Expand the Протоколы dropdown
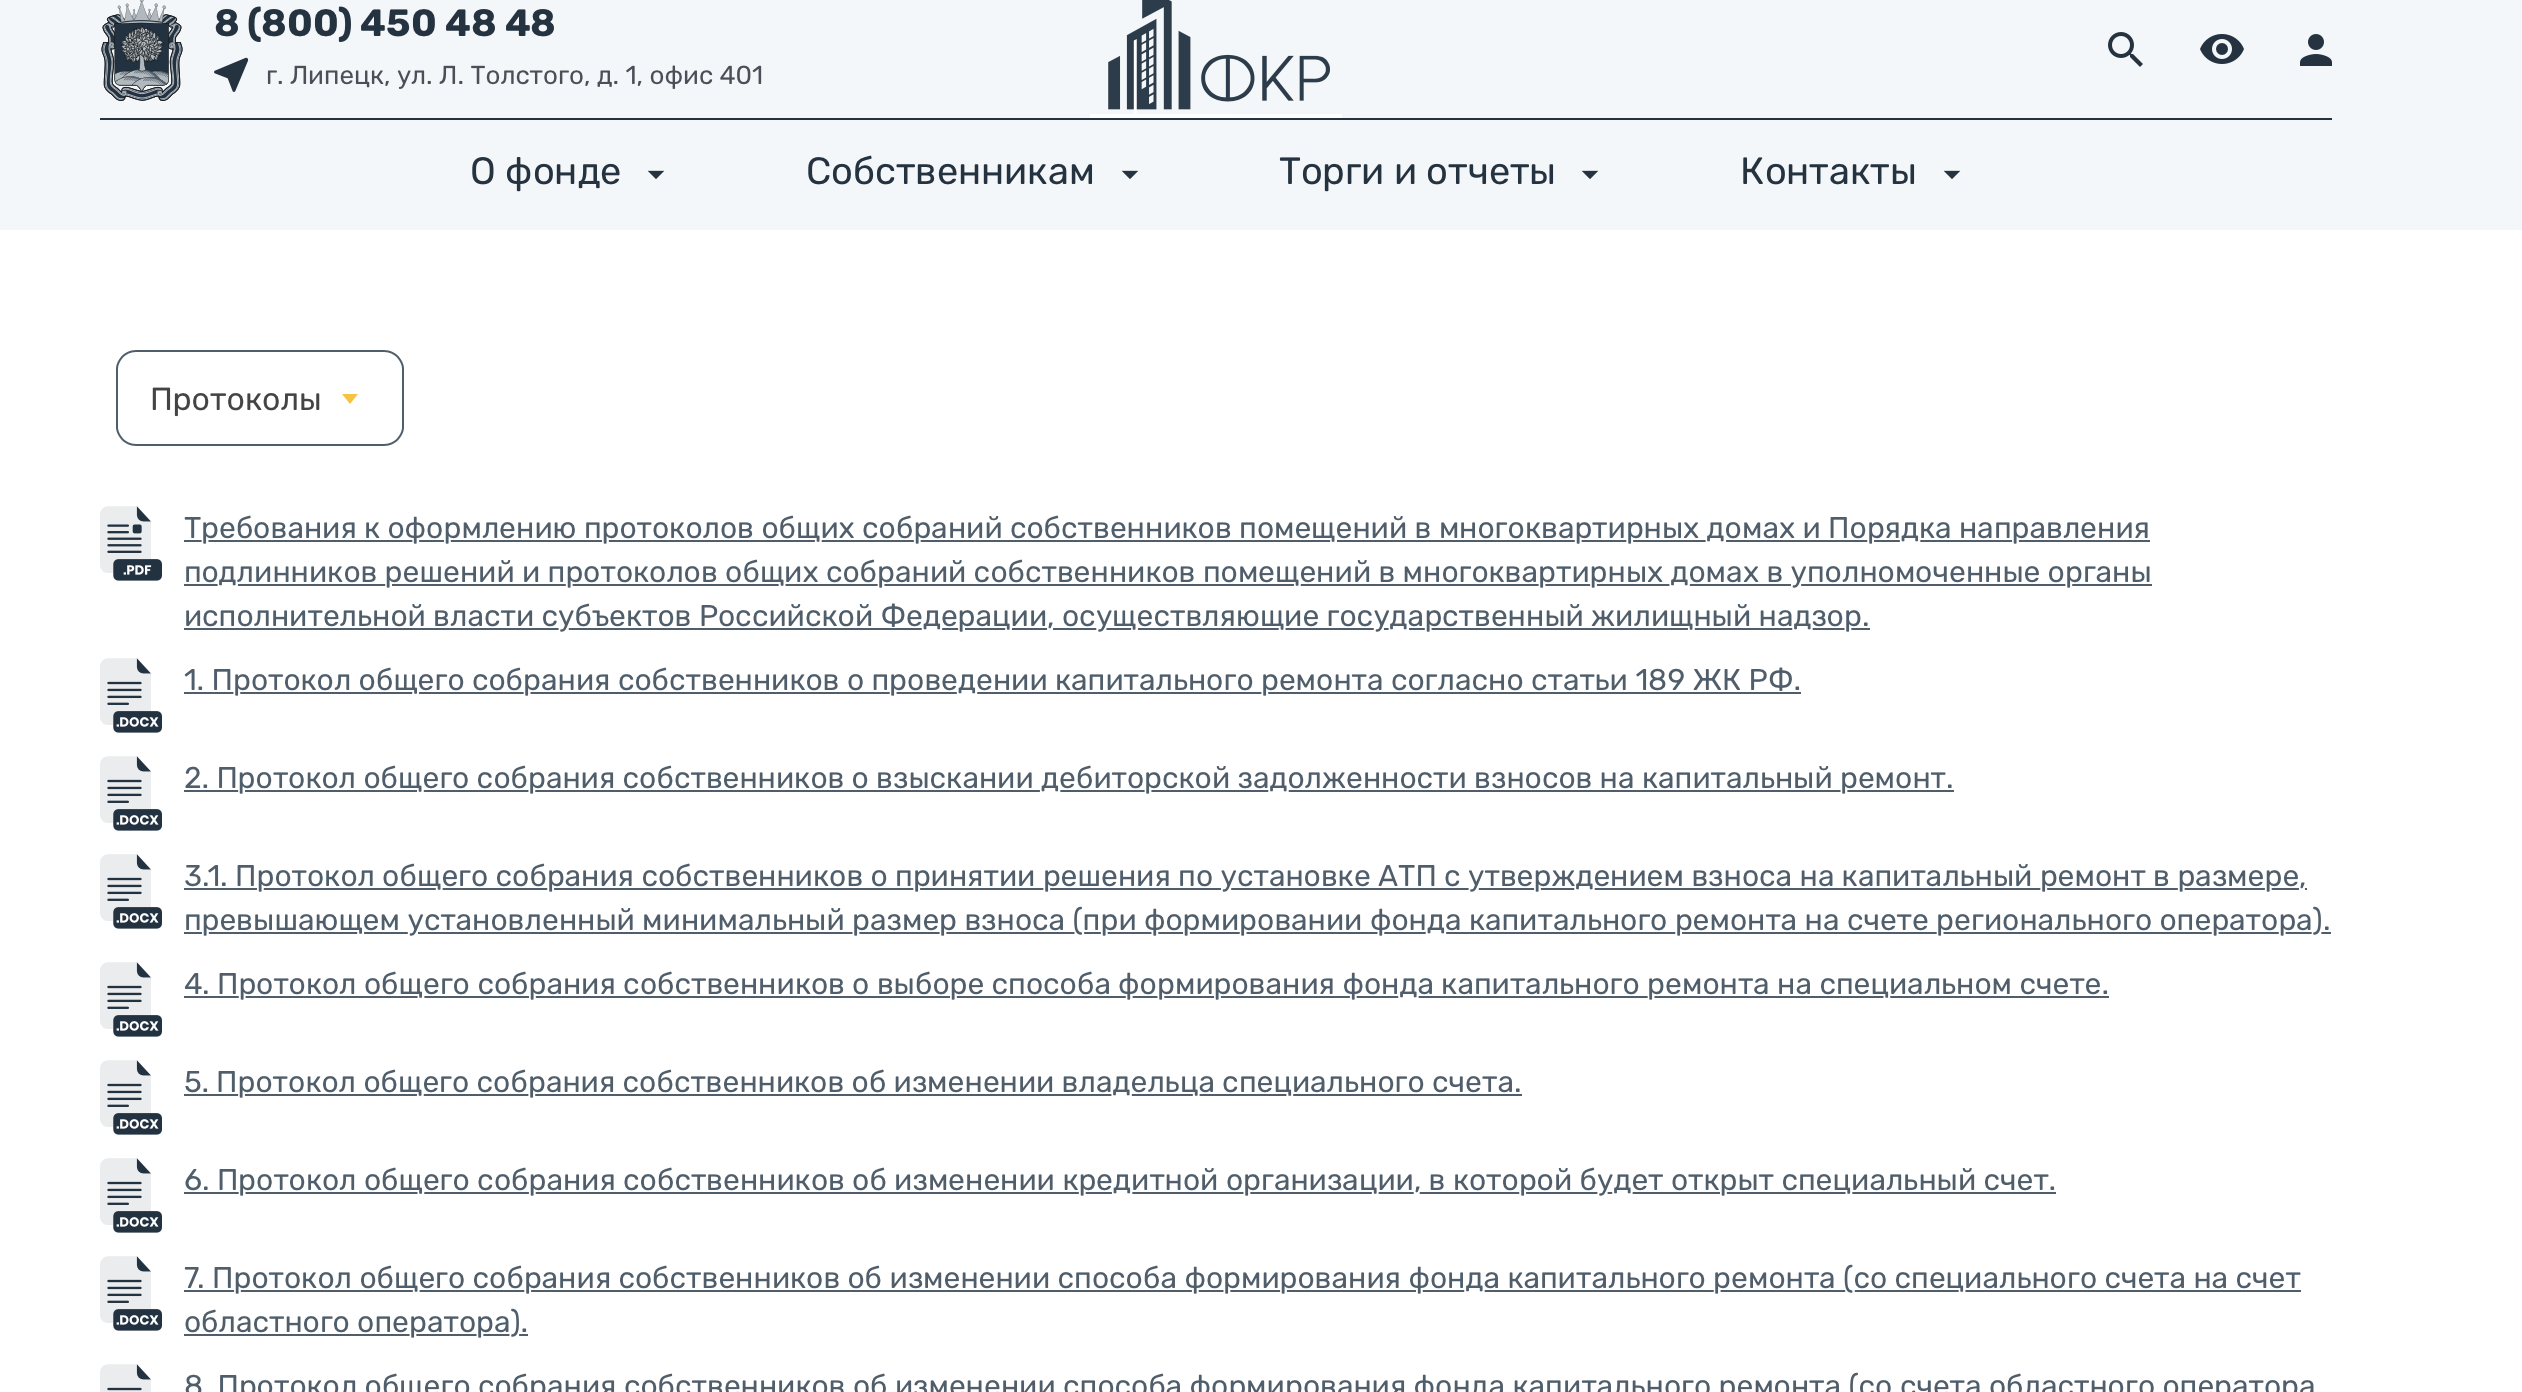Image resolution: width=2522 pixels, height=1392 pixels. [x=259, y=398]
